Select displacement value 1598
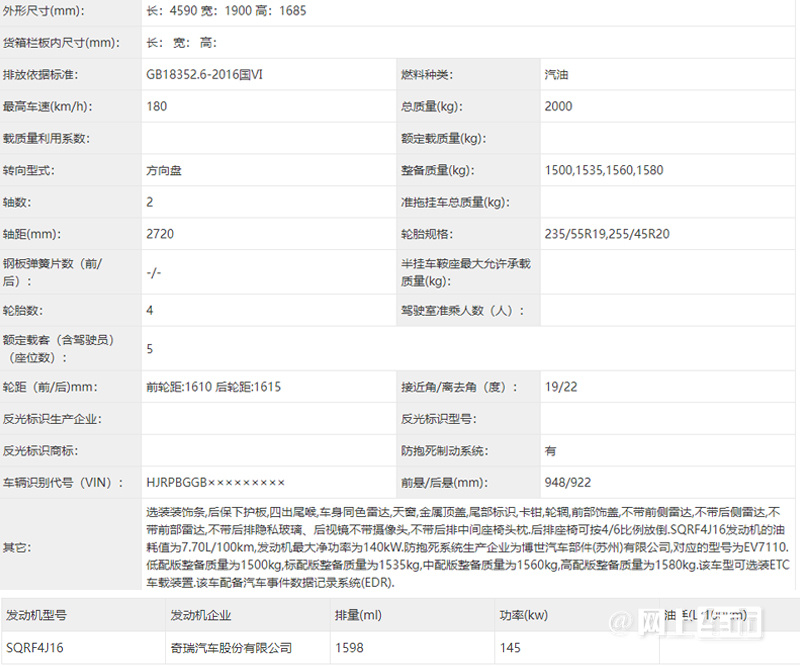This screenshot has height=667, width=800. [349, 648]
